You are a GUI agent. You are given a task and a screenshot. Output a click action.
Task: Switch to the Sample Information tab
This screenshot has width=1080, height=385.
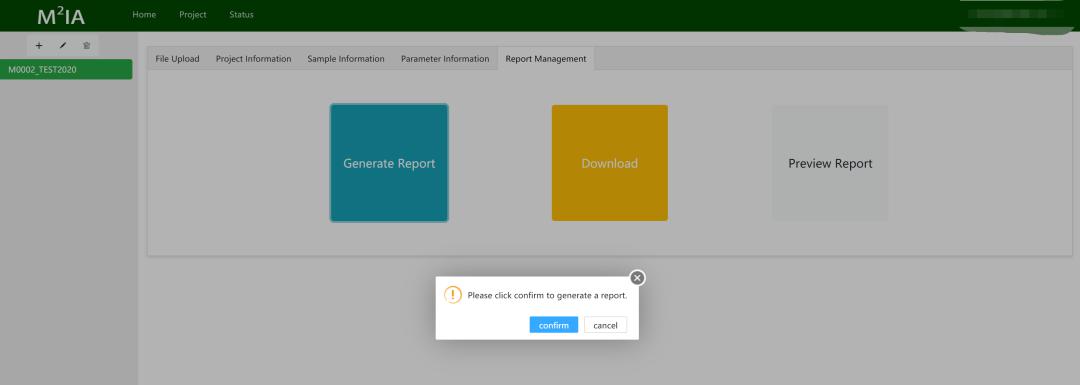(346, 59)
